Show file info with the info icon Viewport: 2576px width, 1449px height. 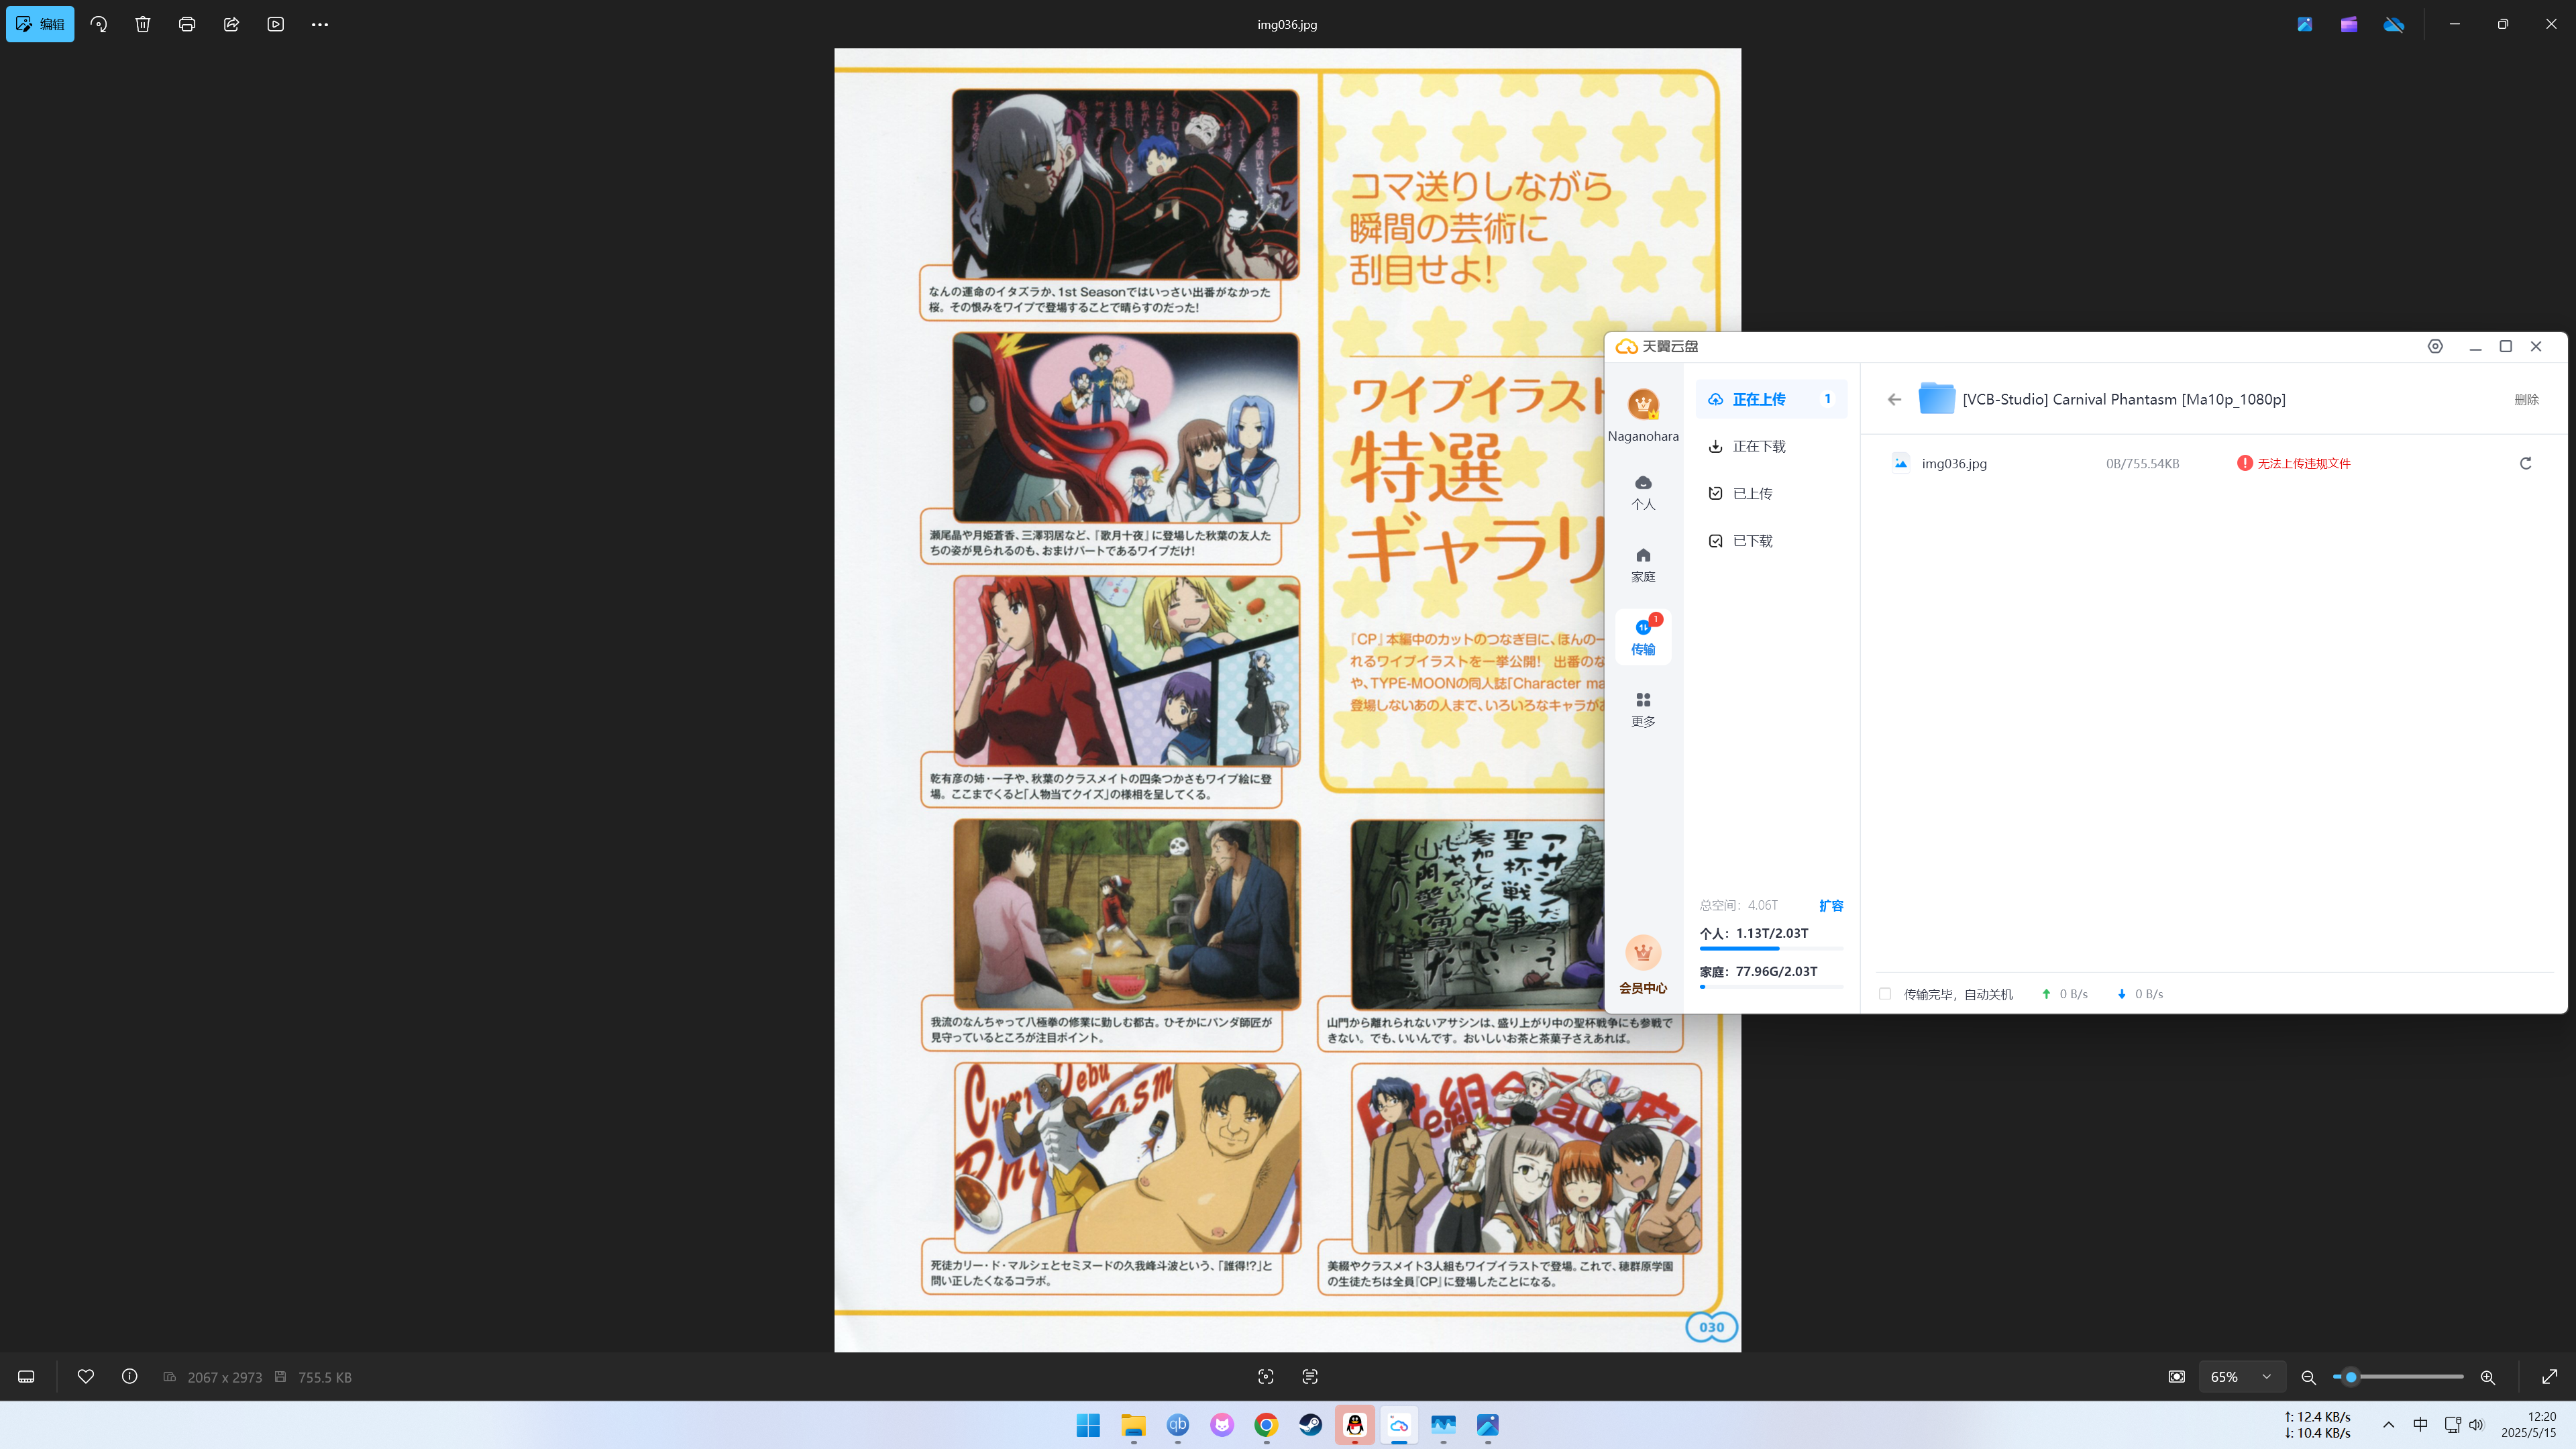tap(130, 1377)
